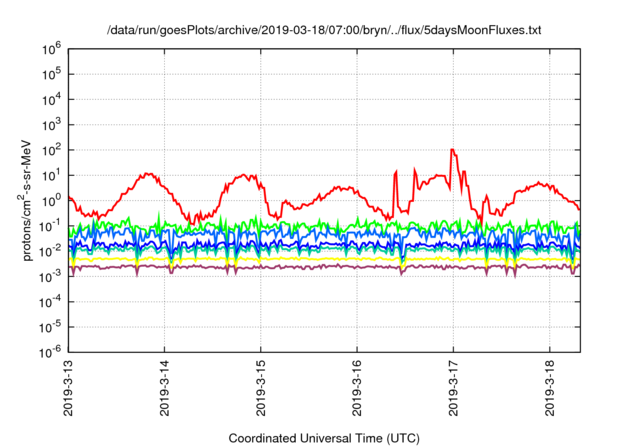Click the file path title above the chart
Screen dimensions: 640x448
[324, 30]
